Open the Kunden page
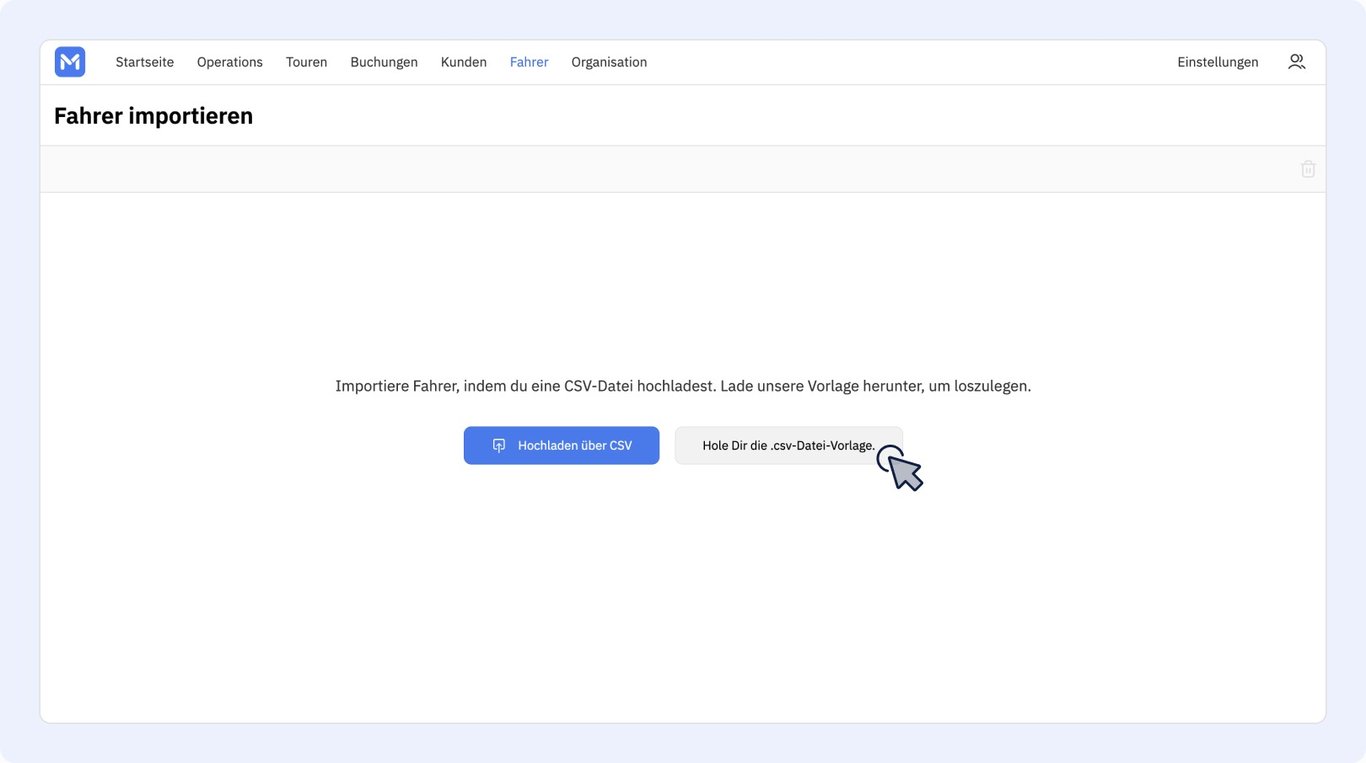 point(464,62)
